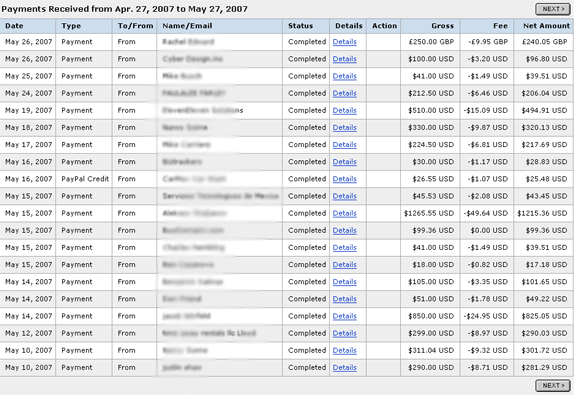Click the $26.55 USD gross amount
Screen dimensions: 574x396
433,179
